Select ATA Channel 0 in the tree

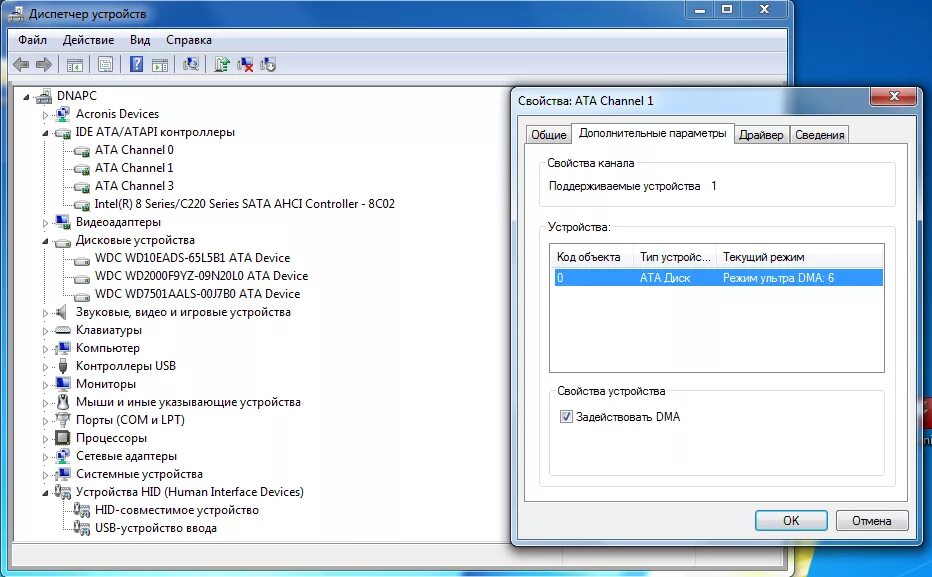coord(134,150)
